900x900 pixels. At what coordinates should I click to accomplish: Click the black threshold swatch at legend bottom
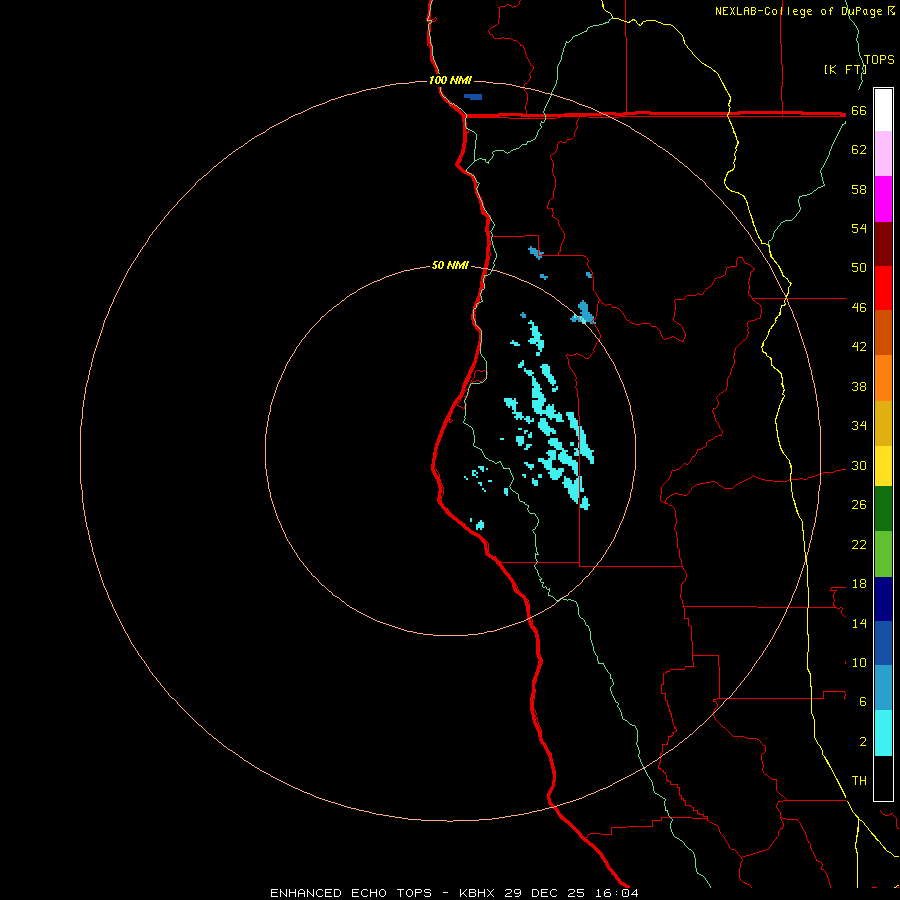[883, 778]
